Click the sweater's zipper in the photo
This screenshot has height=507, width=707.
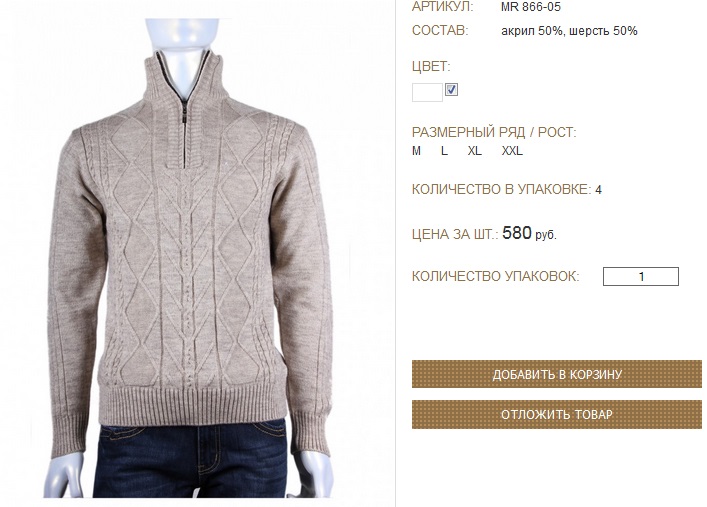coord(185,117)
